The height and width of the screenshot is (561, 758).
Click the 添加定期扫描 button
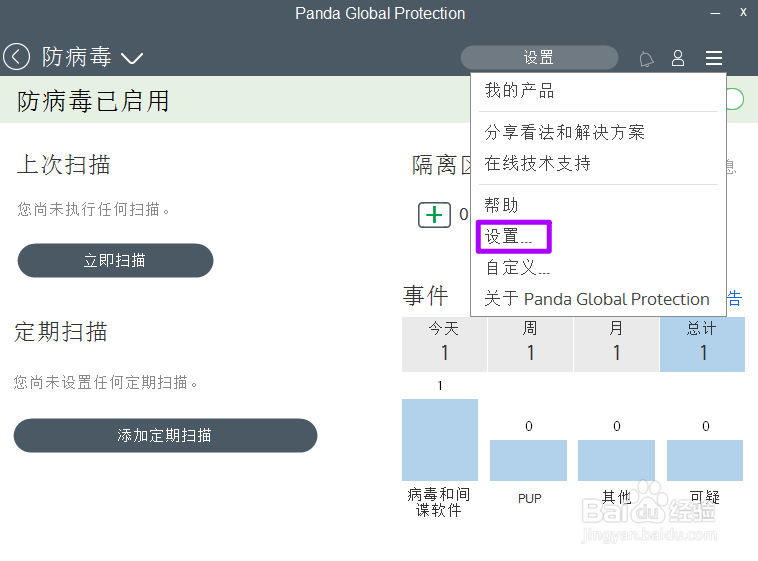point(165,435)
